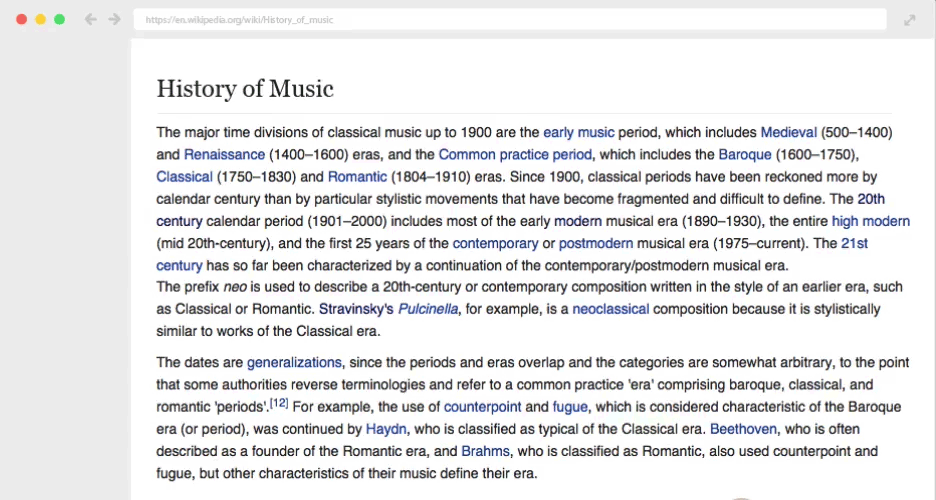Screen dimensions: 936x500
Task: Click the browser forward arrow
Action: pyautogui.click(x=115, y=20)
